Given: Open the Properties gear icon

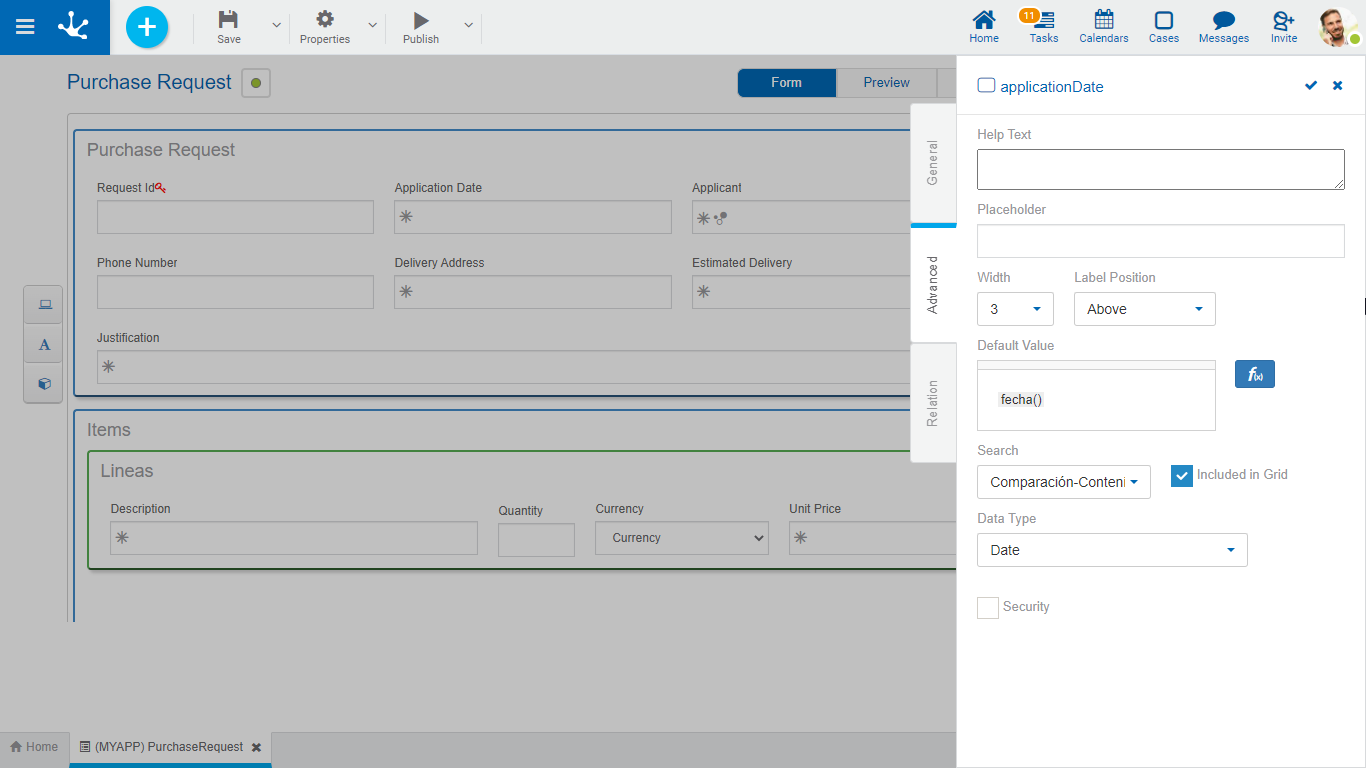Looking at the screenshot, I should tap(325, 20).
